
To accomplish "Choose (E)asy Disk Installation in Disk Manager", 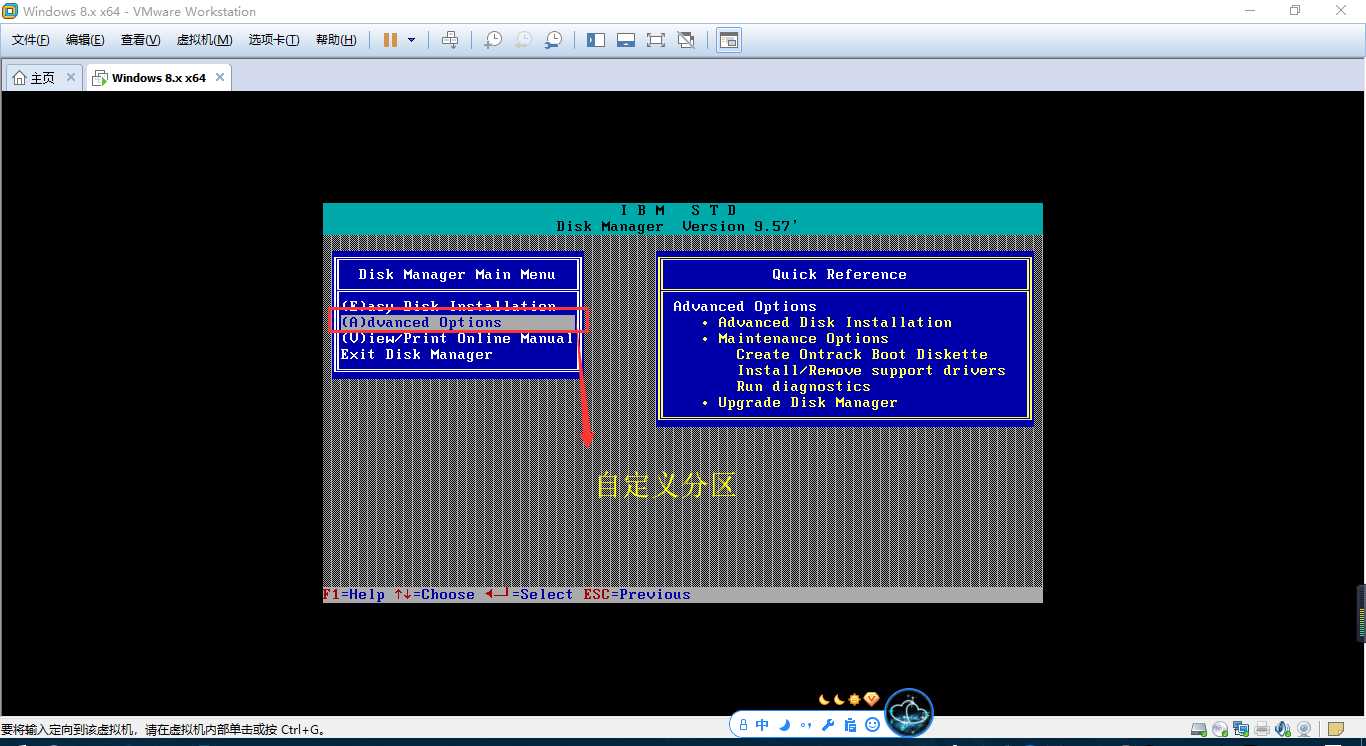I will [x=448, y=306].
